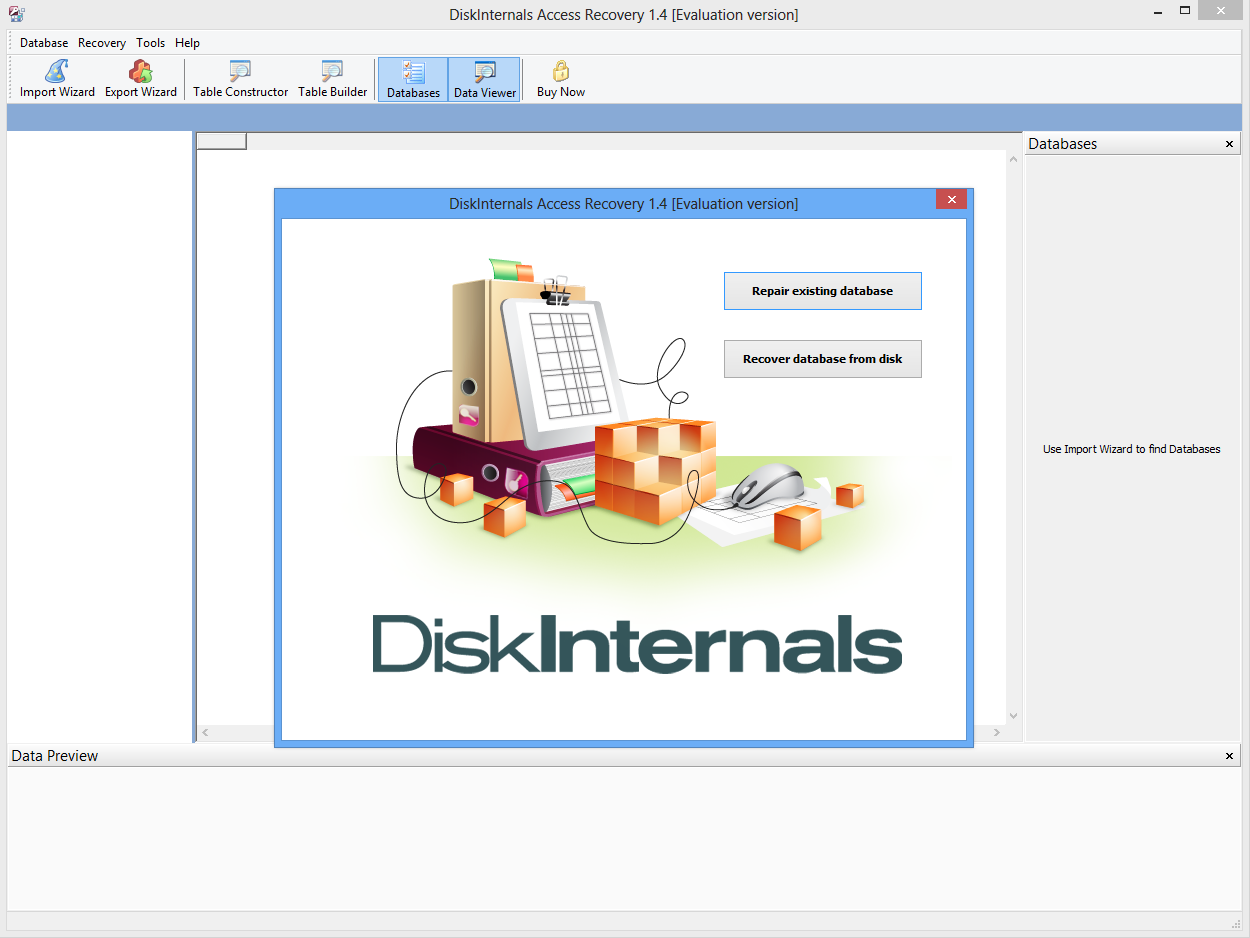
Task: Close the Databases side panel
Action: [1229, 144]
